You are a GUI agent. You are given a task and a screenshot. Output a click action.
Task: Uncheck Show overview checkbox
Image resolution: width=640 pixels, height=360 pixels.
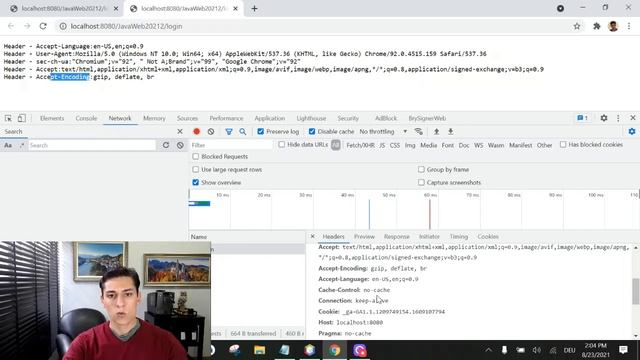[196, 182]
